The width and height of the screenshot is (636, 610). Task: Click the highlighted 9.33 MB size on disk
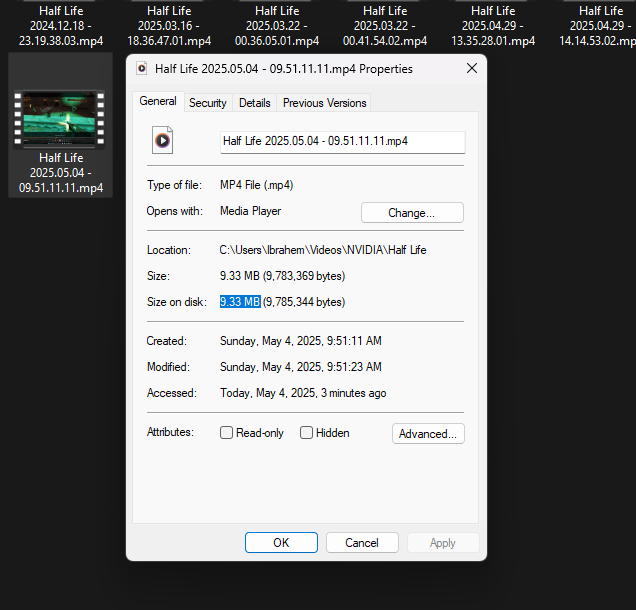(x=240, y=302)
